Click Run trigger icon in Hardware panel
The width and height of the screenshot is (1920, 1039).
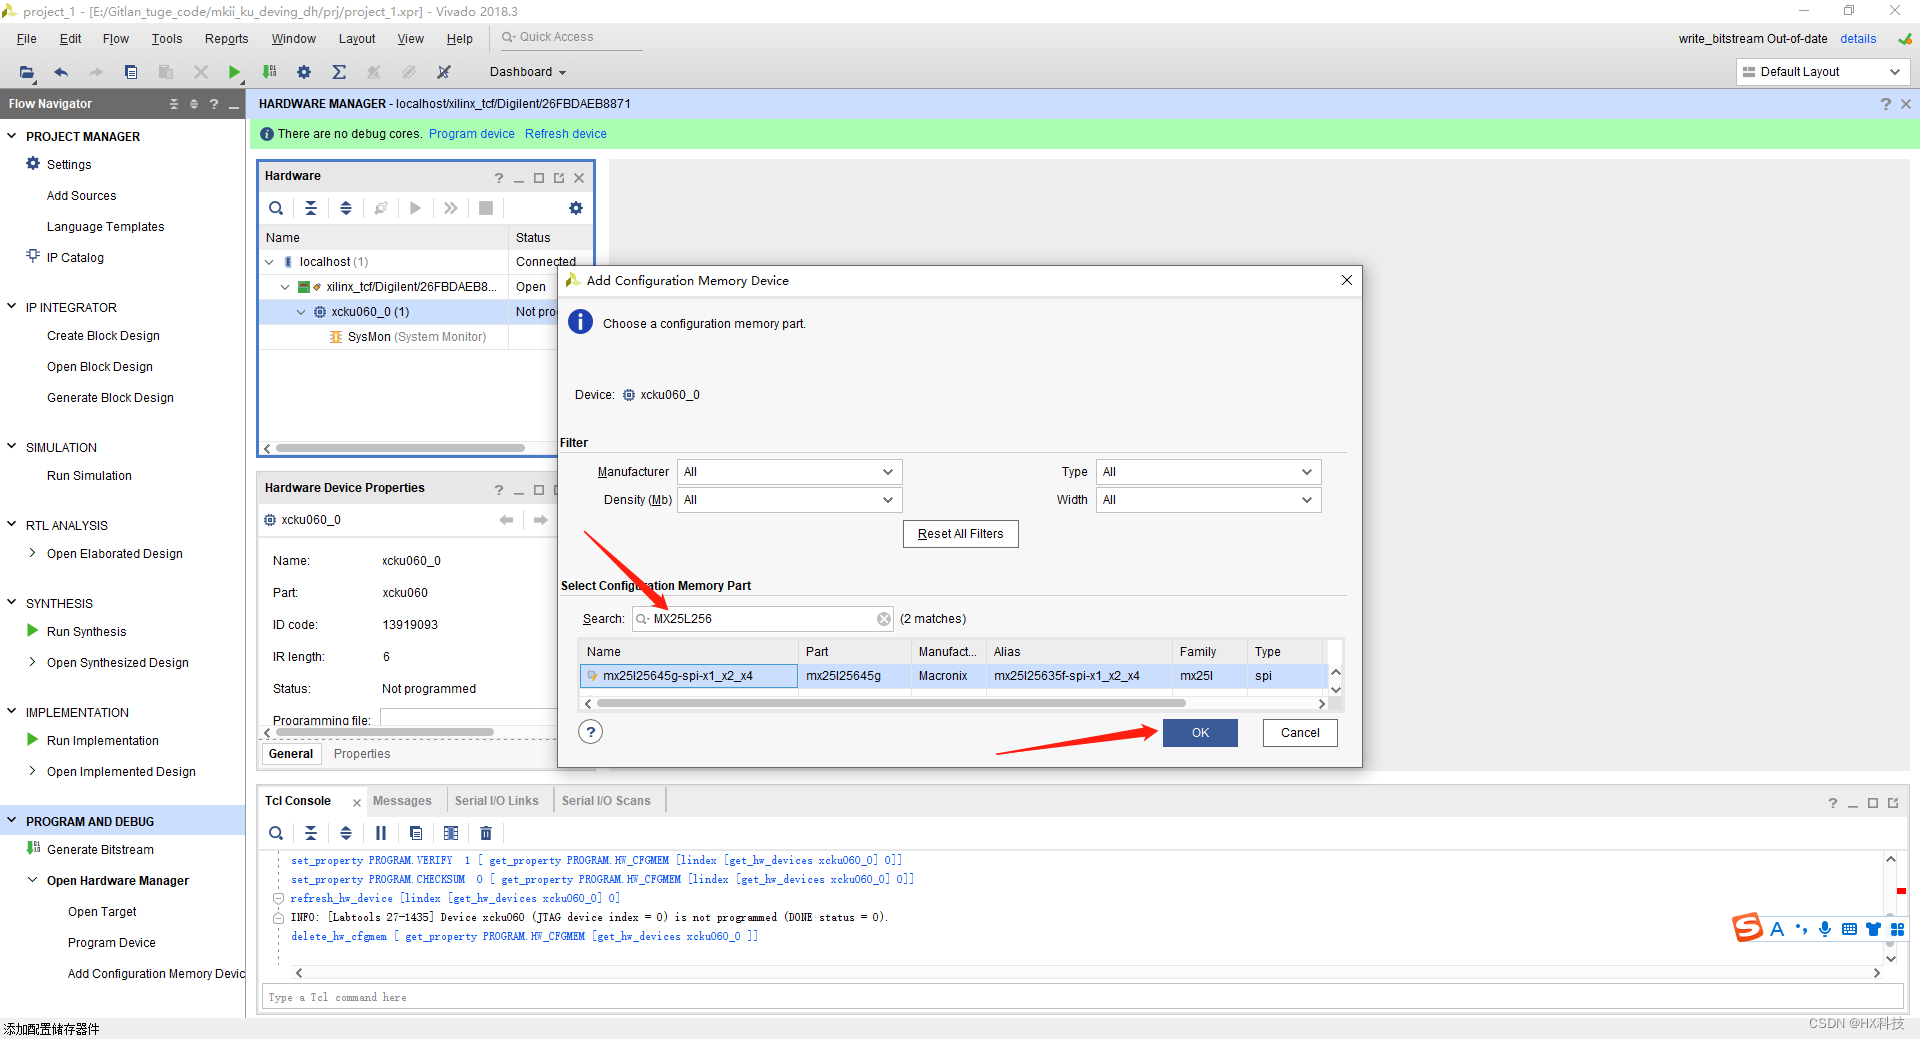[415, 208]
